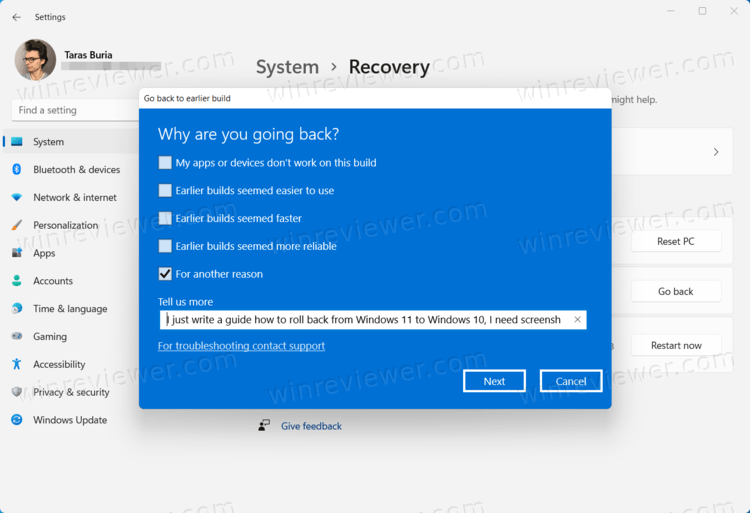
Task: Click the Time & language globe icon
Action: (x=17, y=308)
